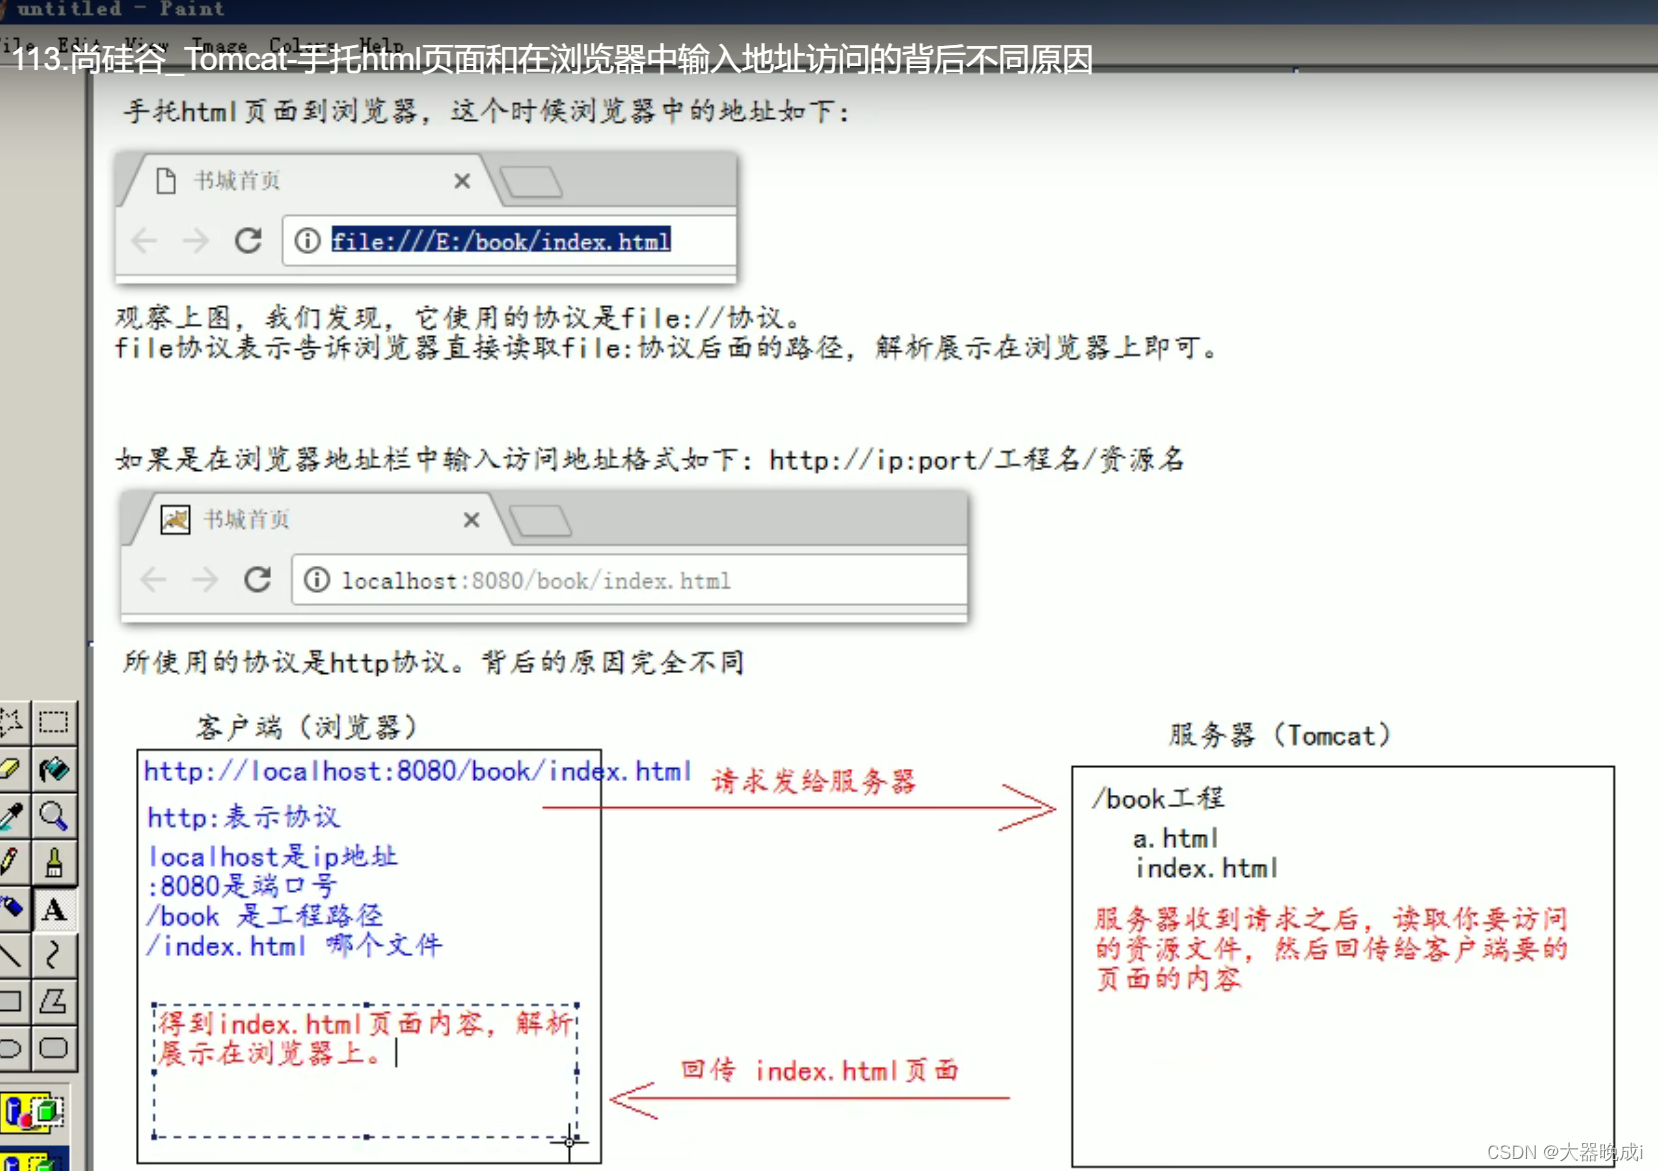
Task: Click the reload icon beside the file:///E:/book/index.html address
Action: click(x=248, y=240)
